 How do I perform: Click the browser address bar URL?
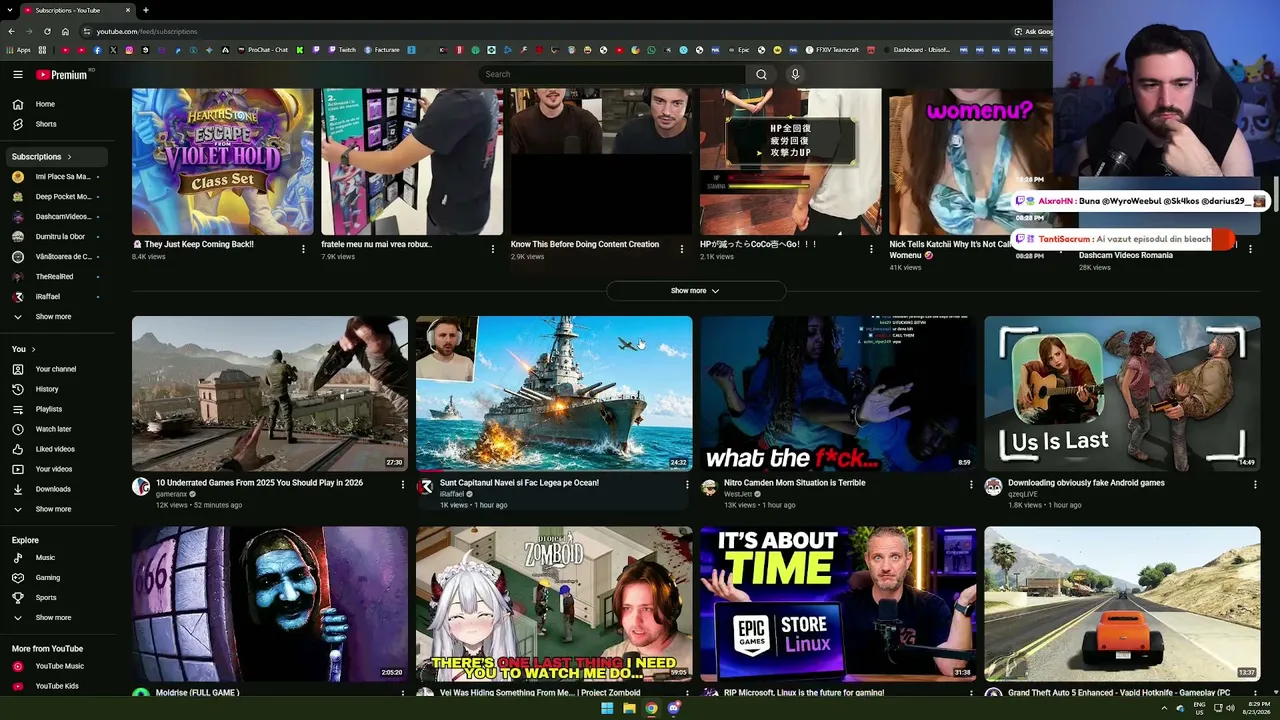coord(147,31)
